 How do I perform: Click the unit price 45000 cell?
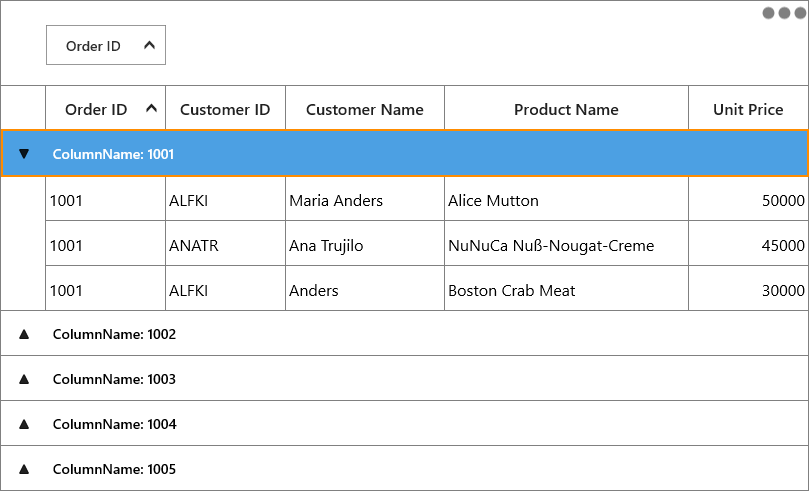point(748,243)
